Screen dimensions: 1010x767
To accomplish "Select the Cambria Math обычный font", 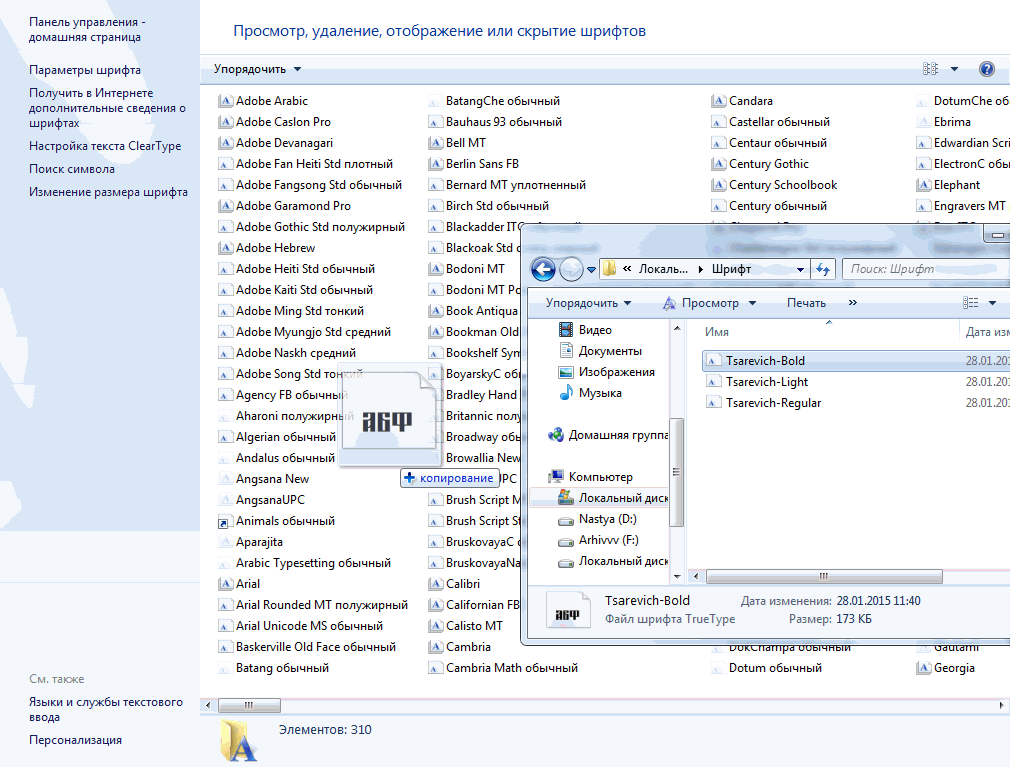I will click(x=503, y=668).
